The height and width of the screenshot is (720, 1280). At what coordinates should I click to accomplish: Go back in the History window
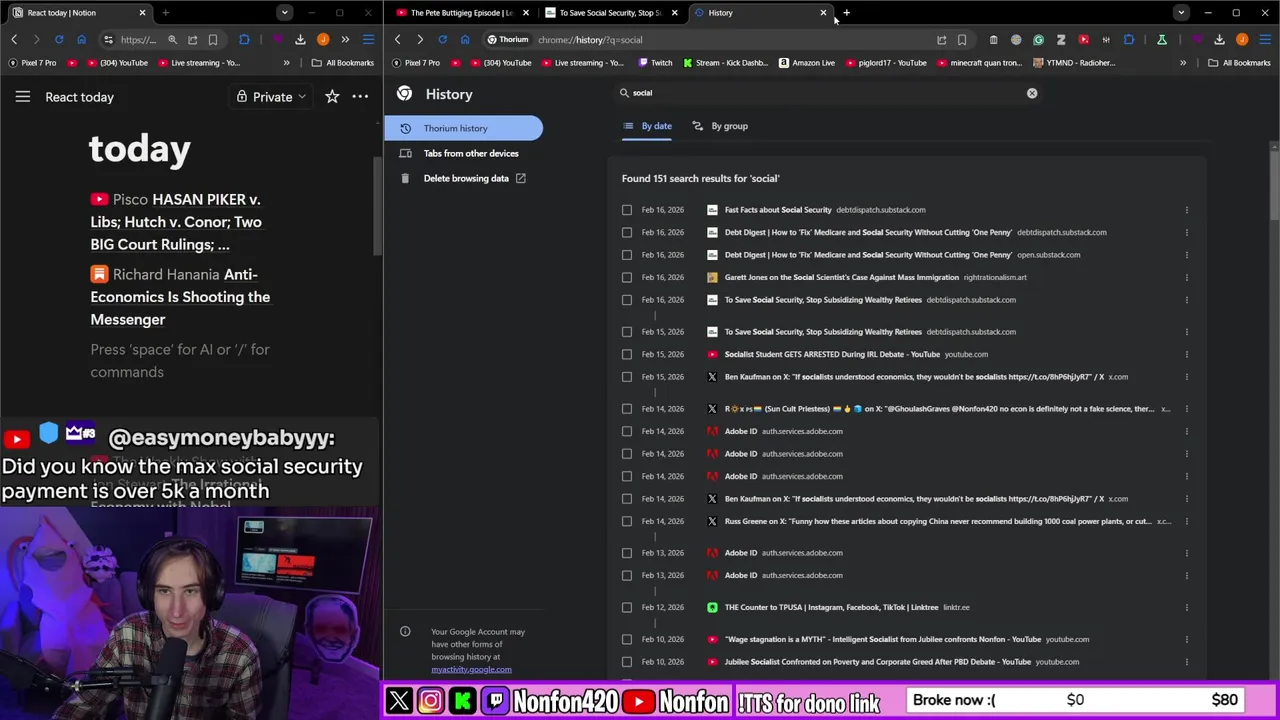click(x=397, y=39)
